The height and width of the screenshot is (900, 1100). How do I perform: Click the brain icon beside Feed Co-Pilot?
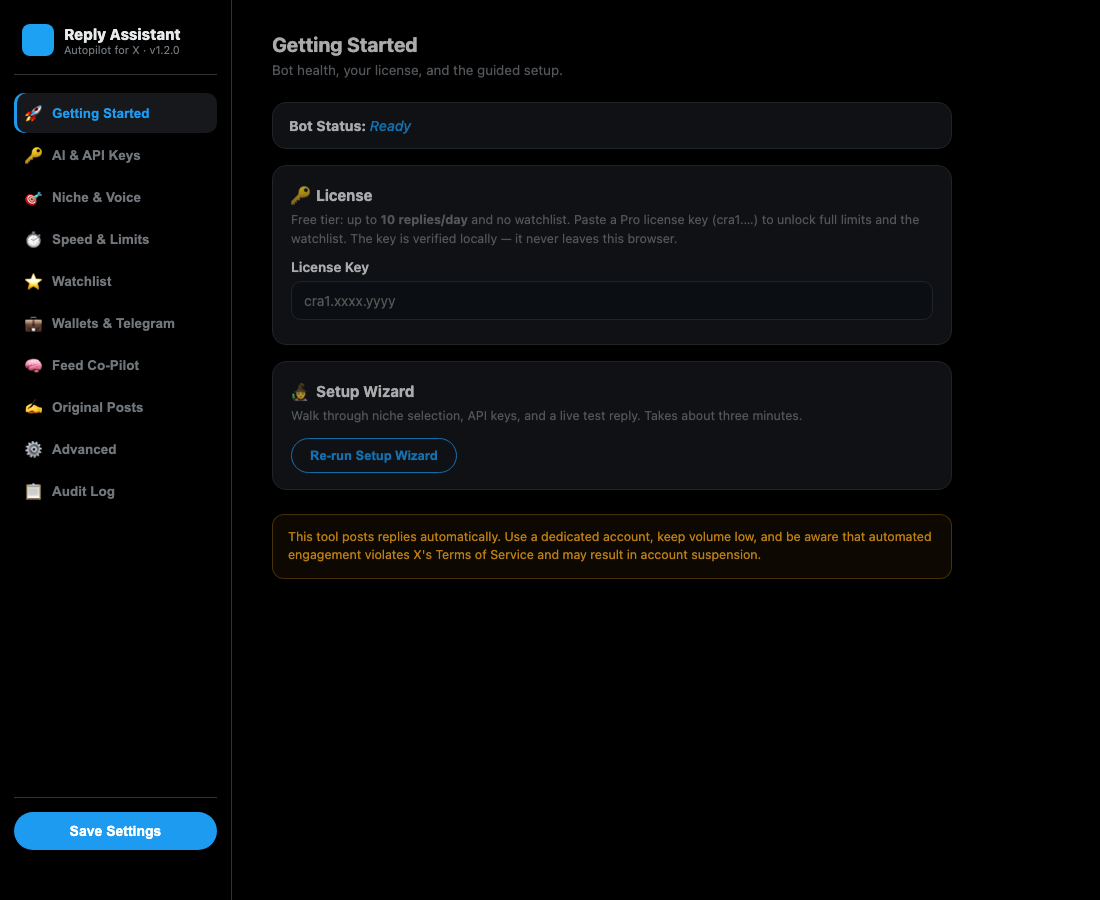click(x=33, y=366)
